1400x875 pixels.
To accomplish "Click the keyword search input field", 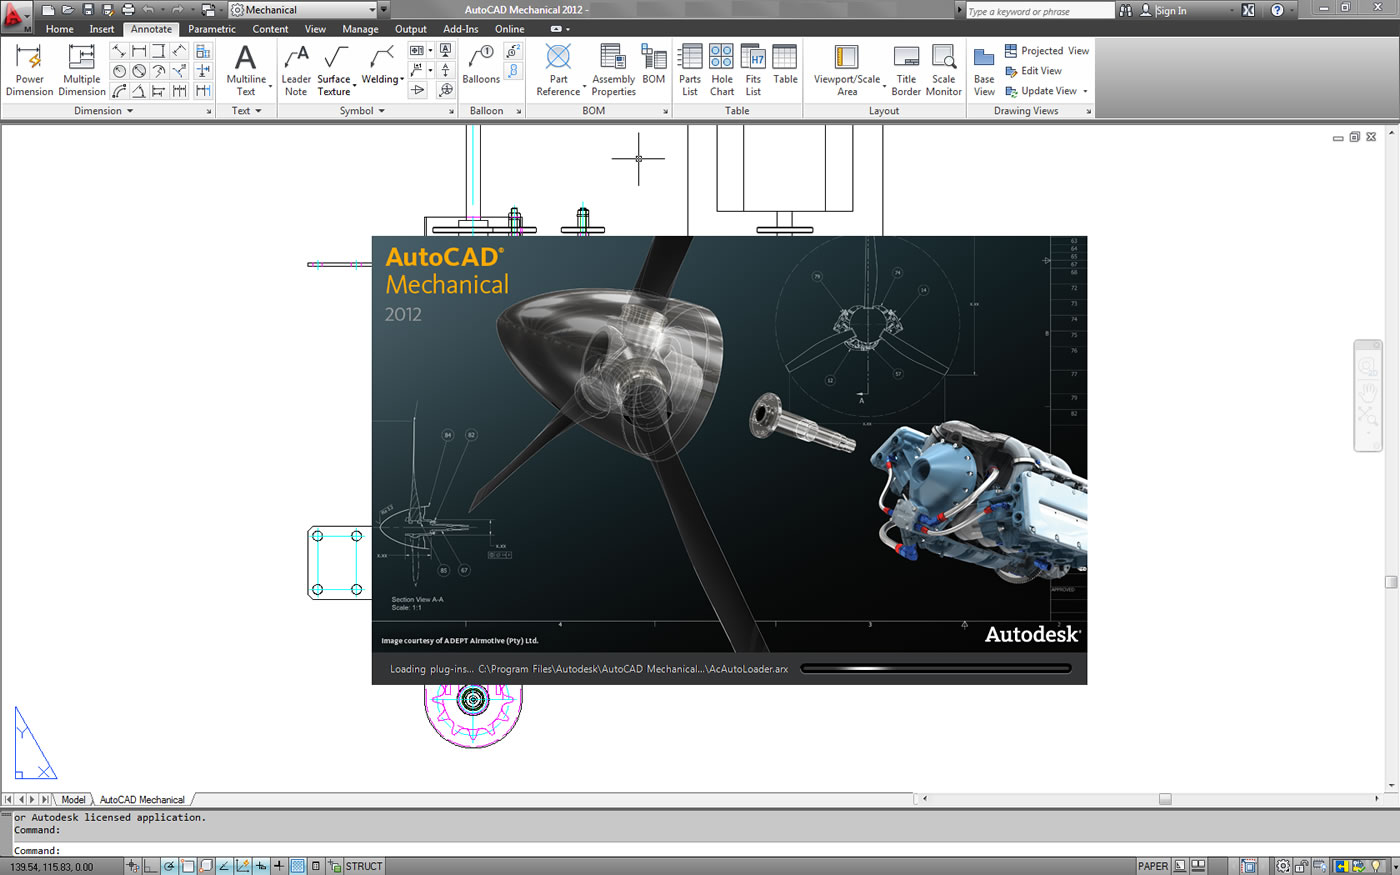I will pos(1040,11).
